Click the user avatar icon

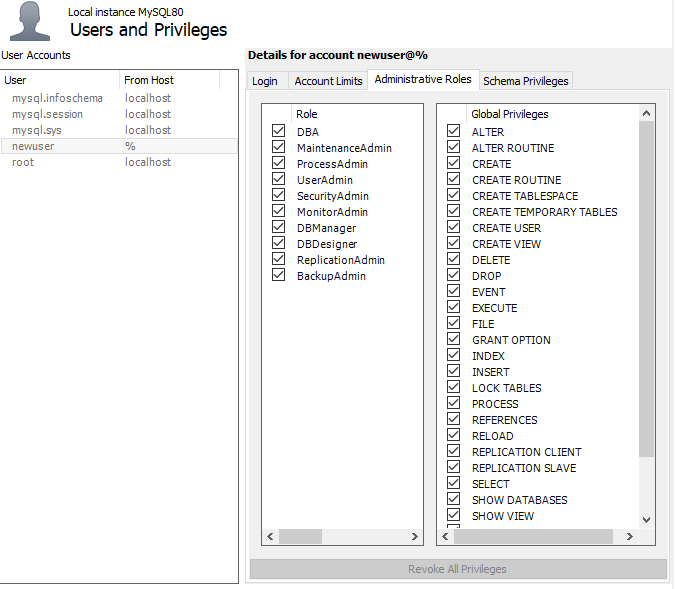tap(30, 21)
